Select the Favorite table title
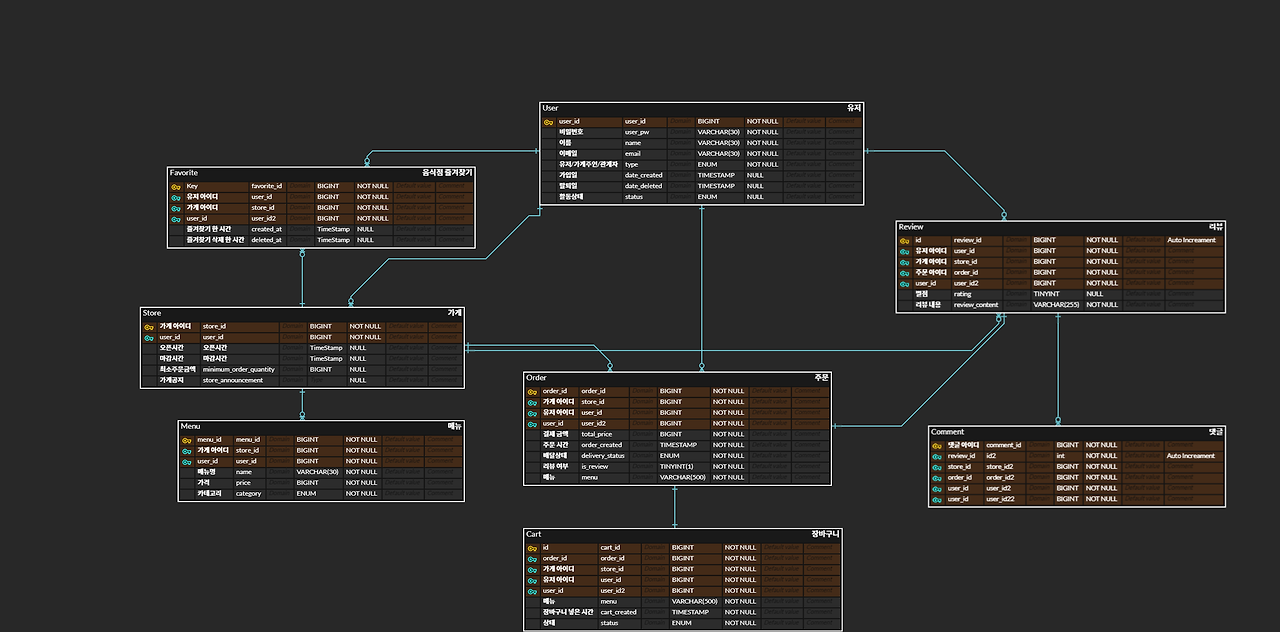 click(x=184, y=173)
